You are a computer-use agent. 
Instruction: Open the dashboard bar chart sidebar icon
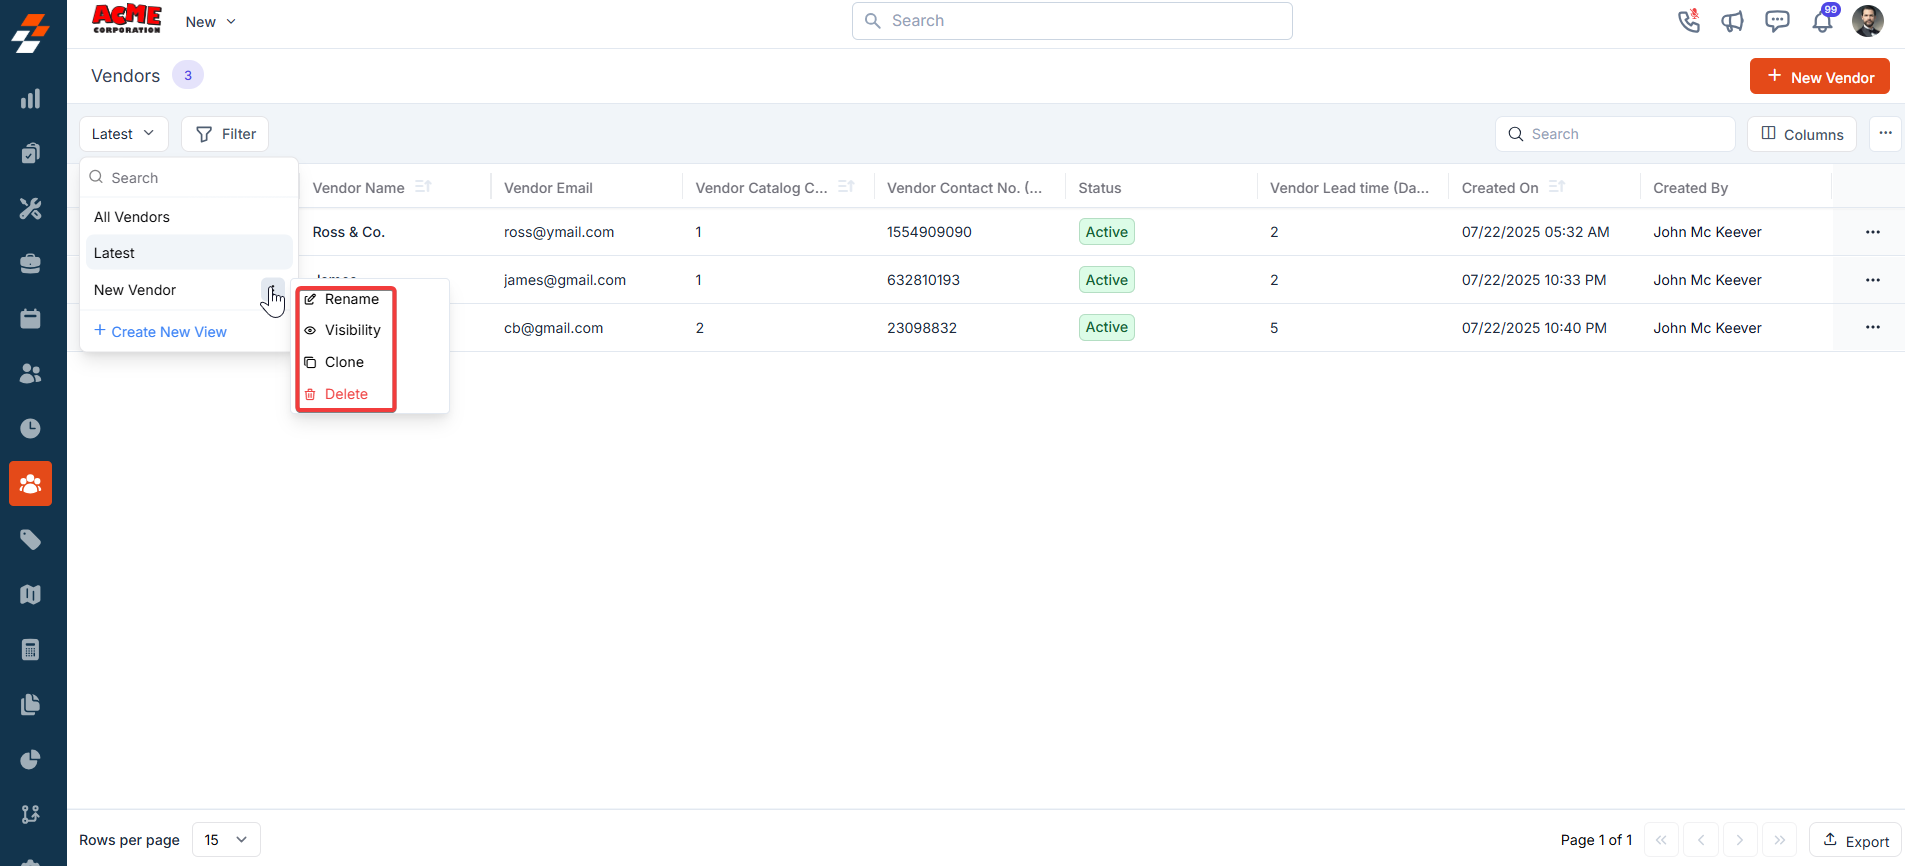tap(31, 98)
